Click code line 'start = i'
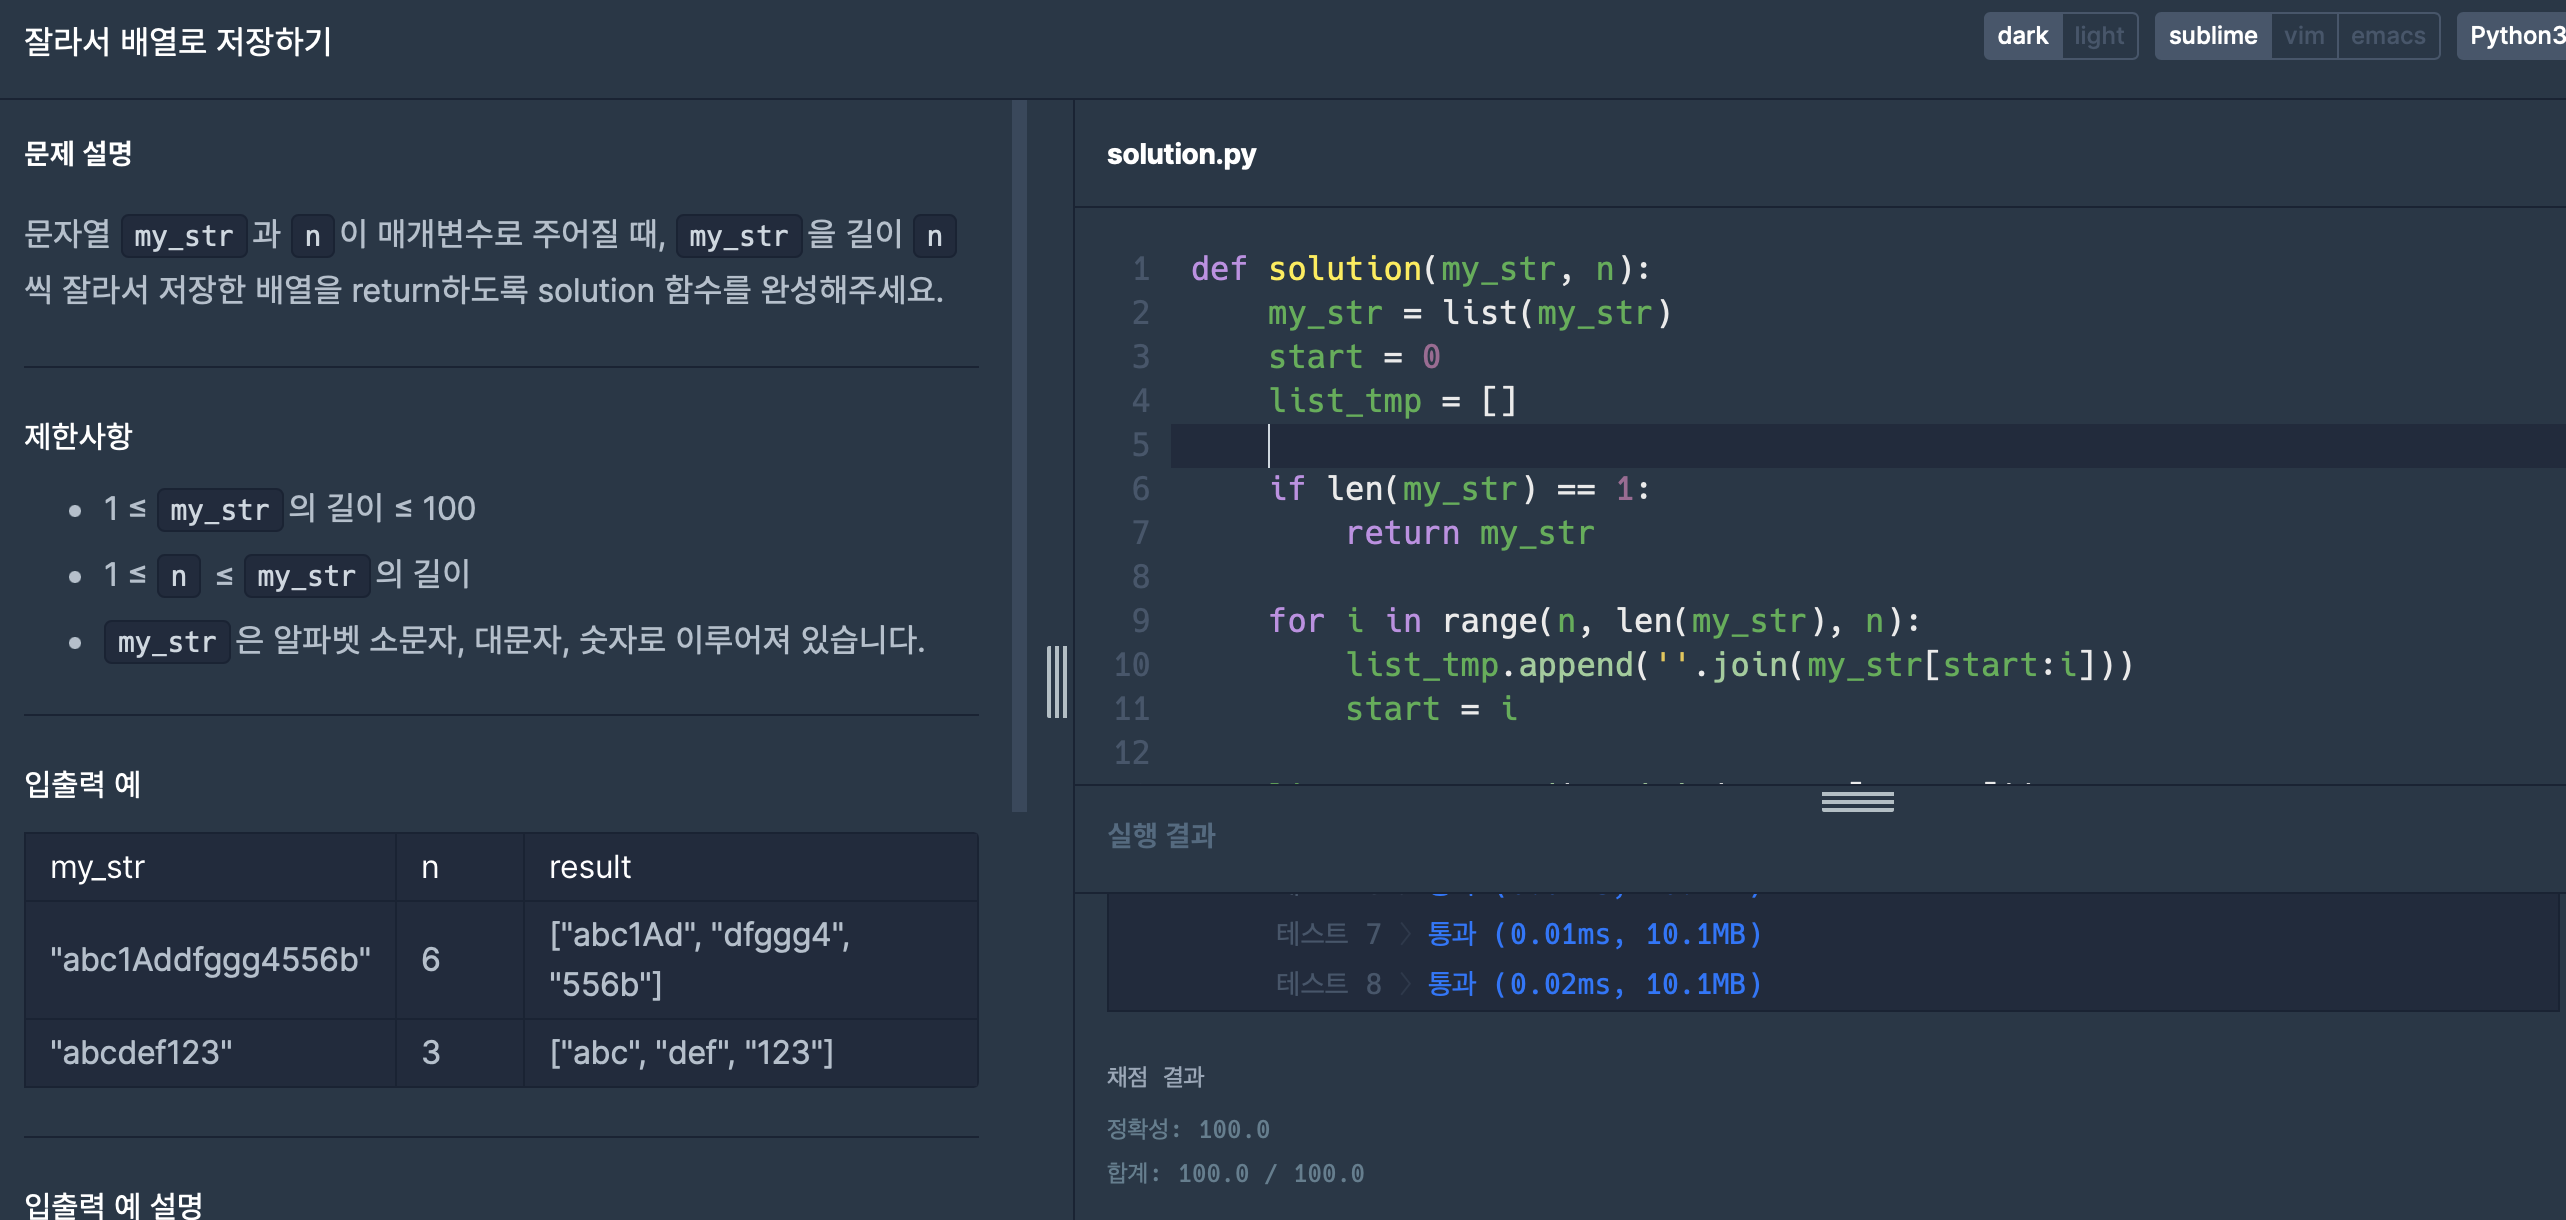This screenshot has height=1220, width=2566. coord(1431,709)
